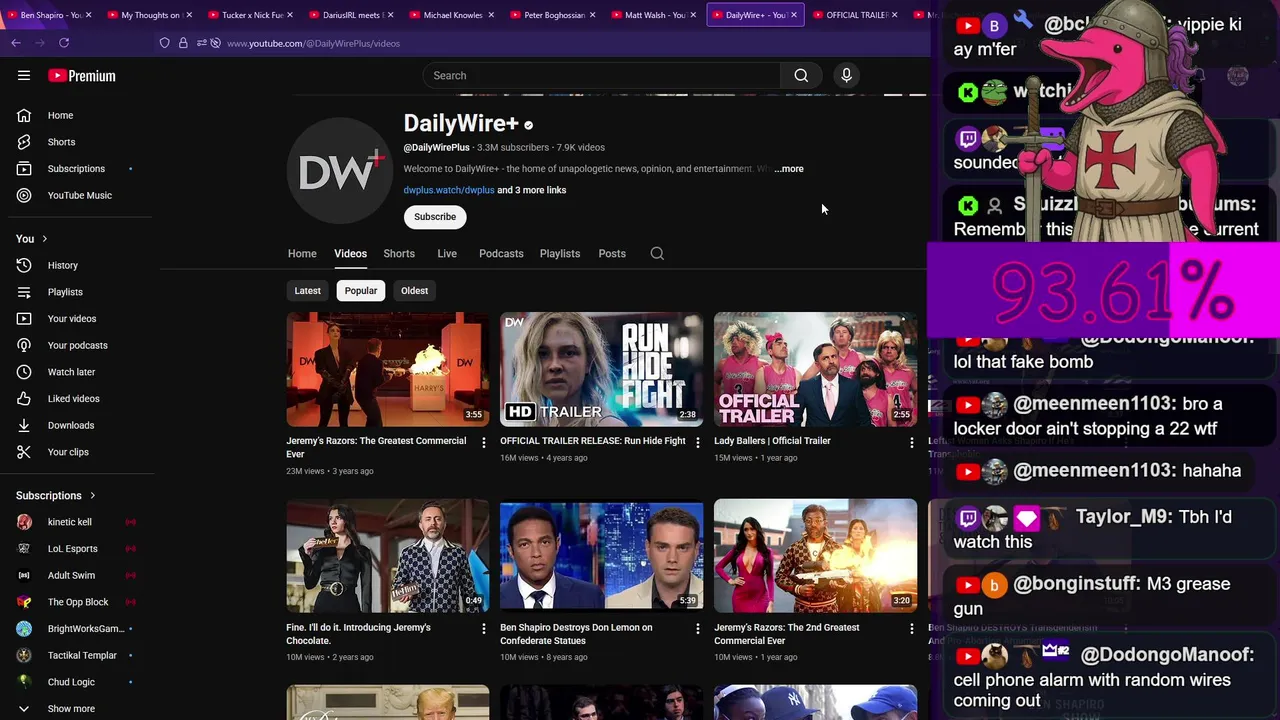
Task: Subscribe to DailyWire+ channel
Action: click(435, 217)
